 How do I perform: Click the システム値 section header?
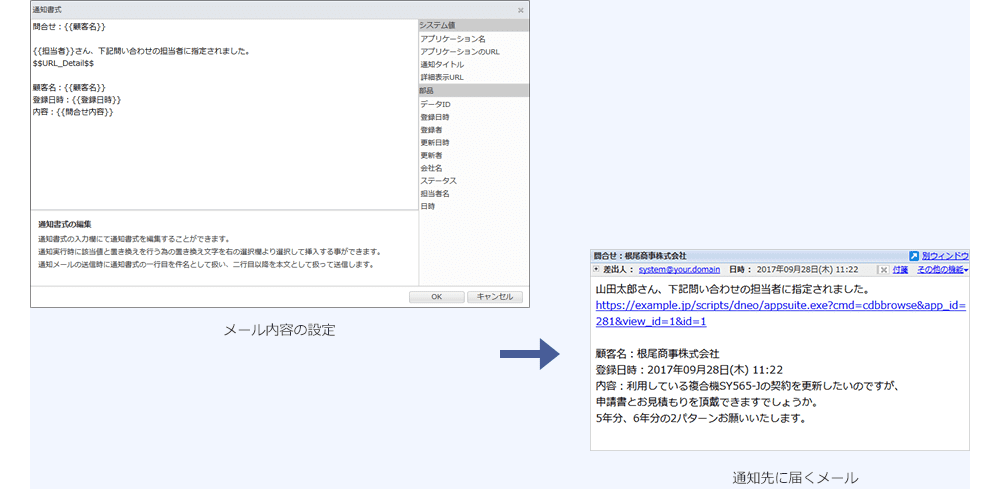tap(474, 26)
